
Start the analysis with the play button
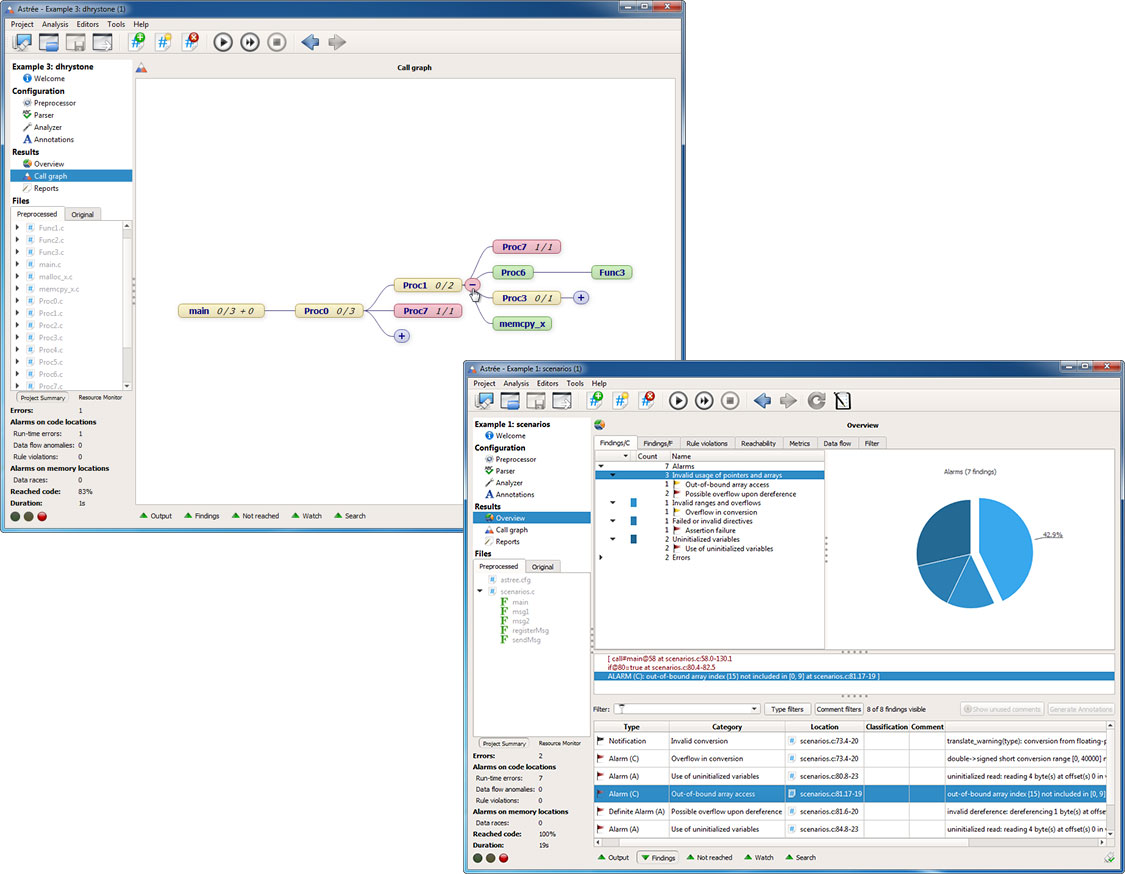tap(223, 43)
